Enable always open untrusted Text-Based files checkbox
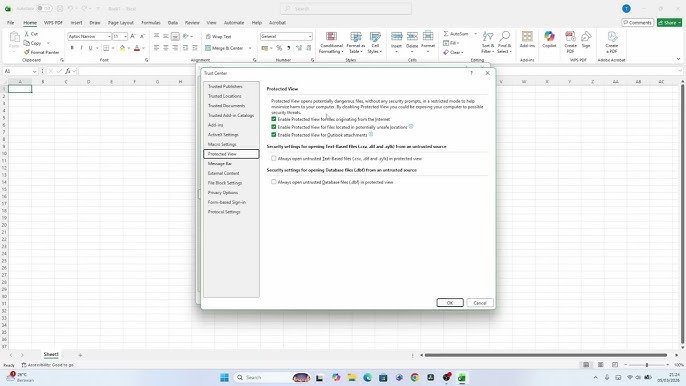Screen dimensions: 686x386 (274, 158)
